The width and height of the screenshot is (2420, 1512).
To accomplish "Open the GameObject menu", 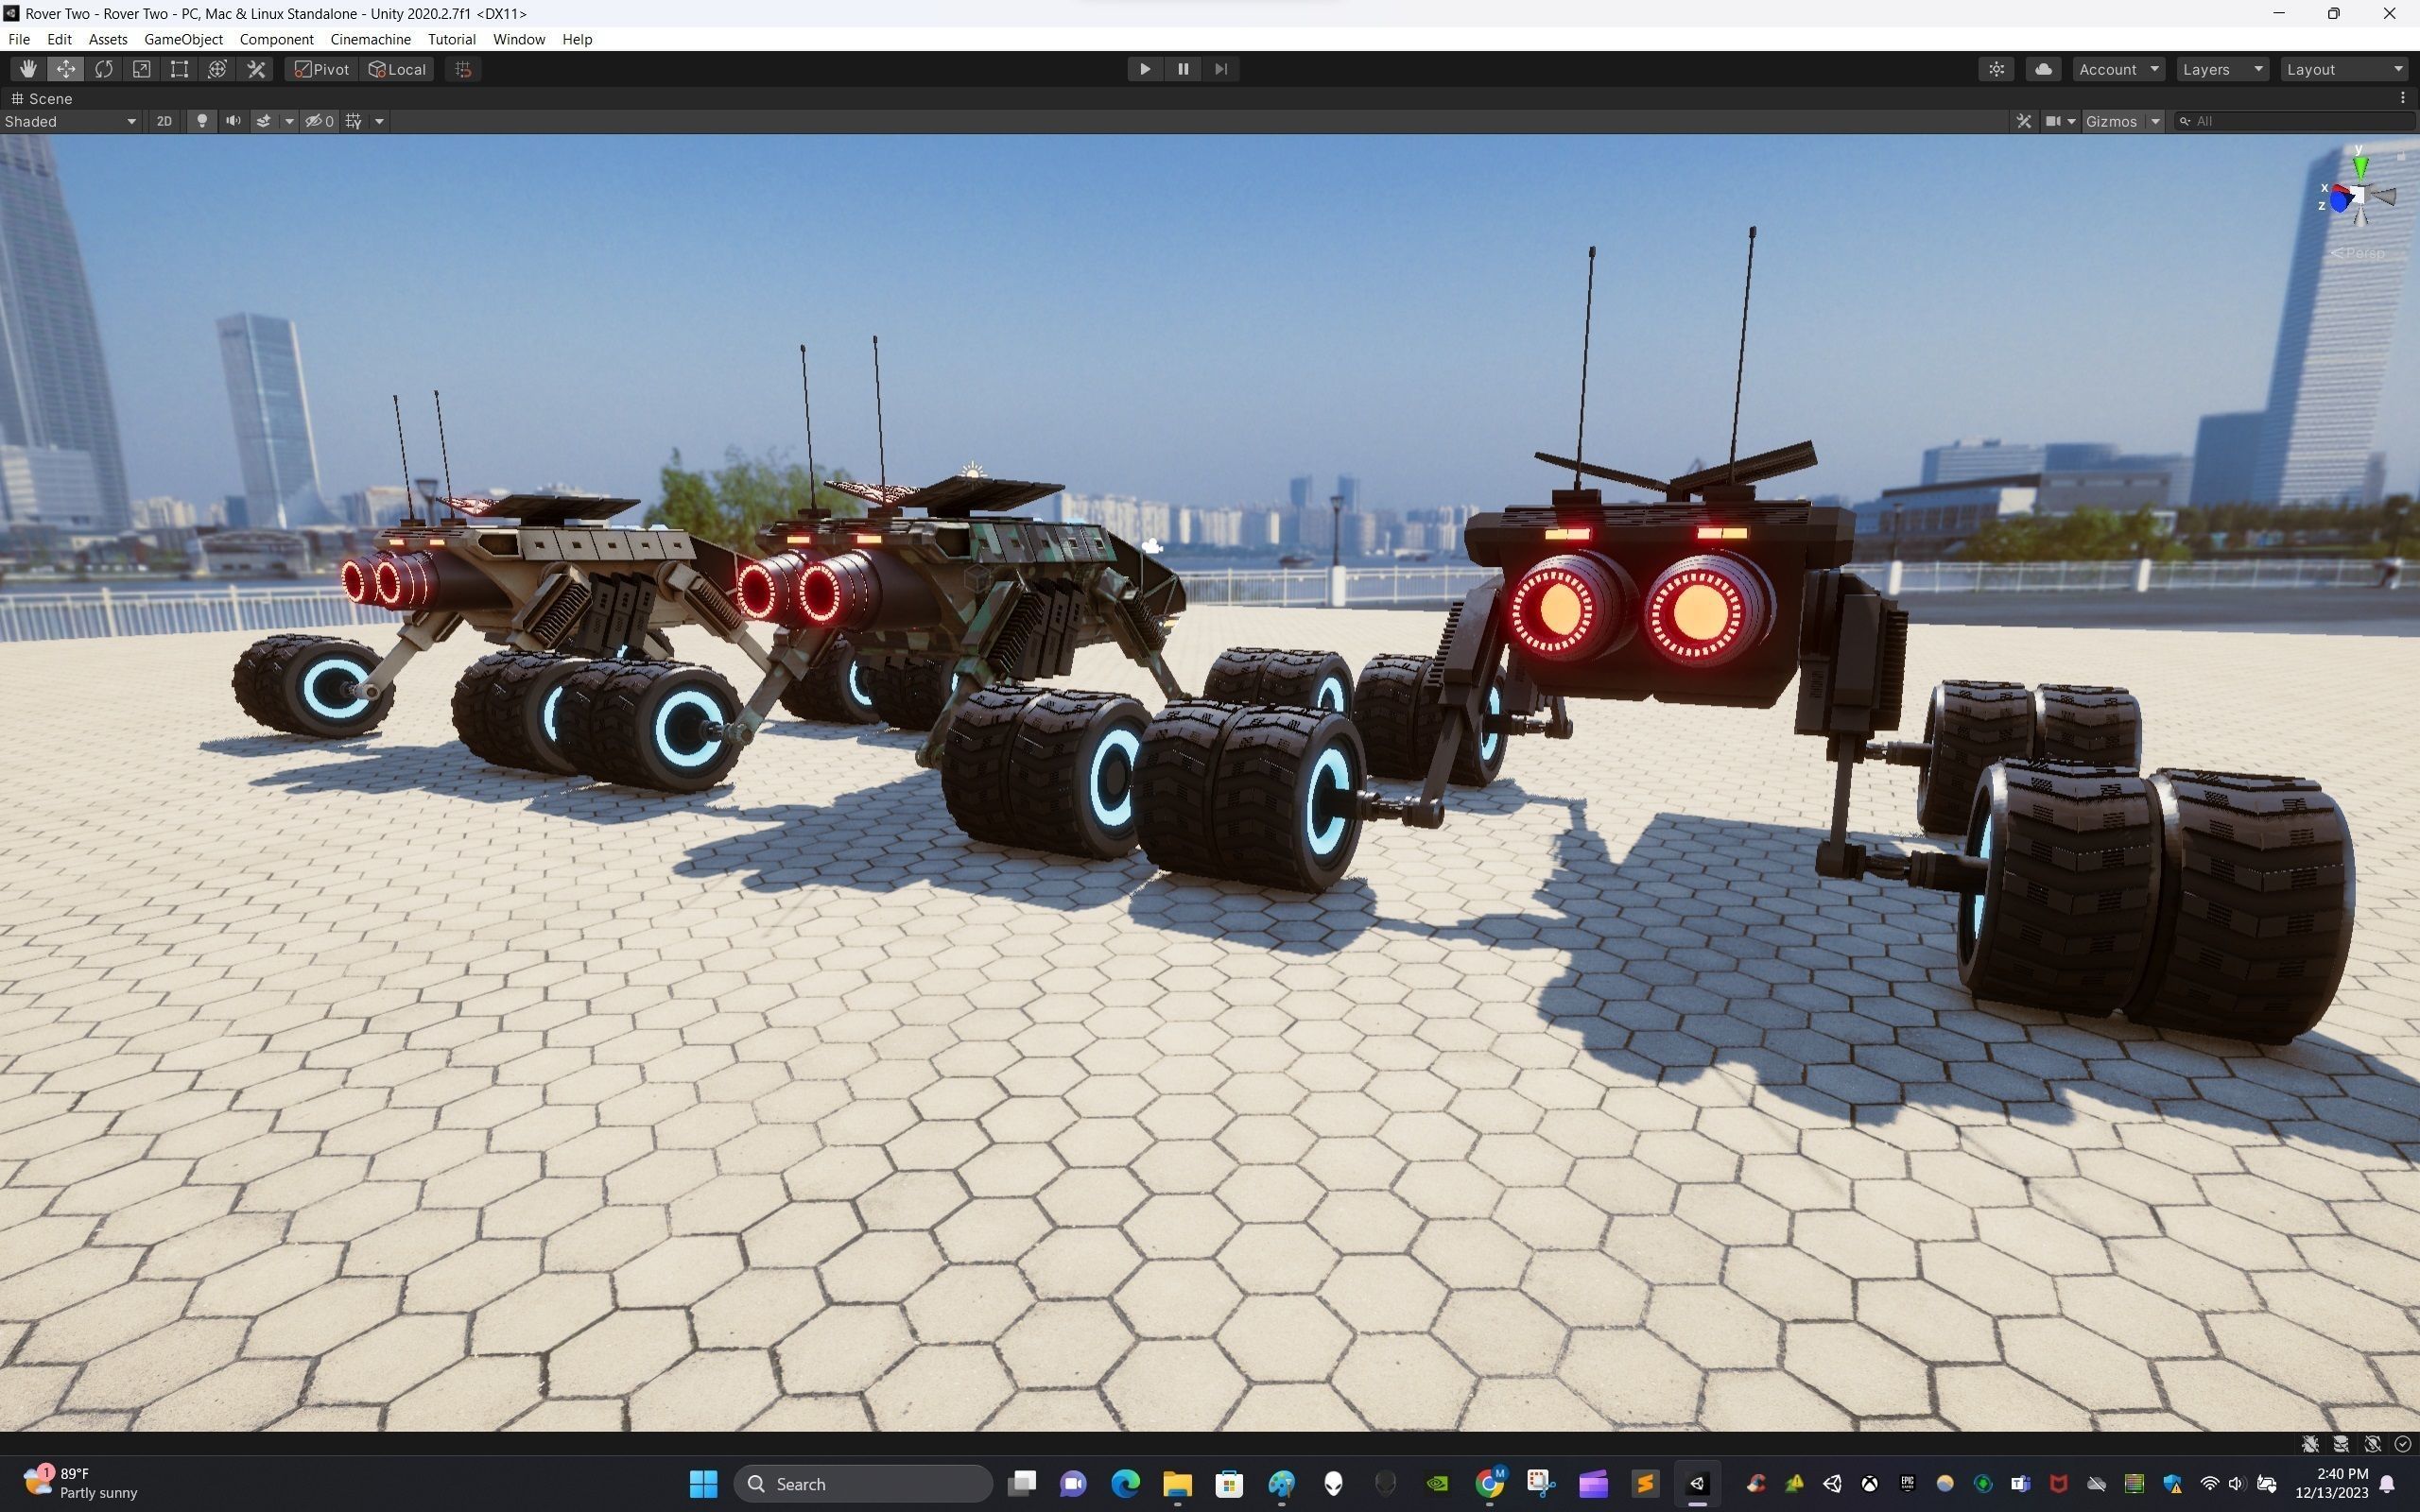I will (183, 39).
